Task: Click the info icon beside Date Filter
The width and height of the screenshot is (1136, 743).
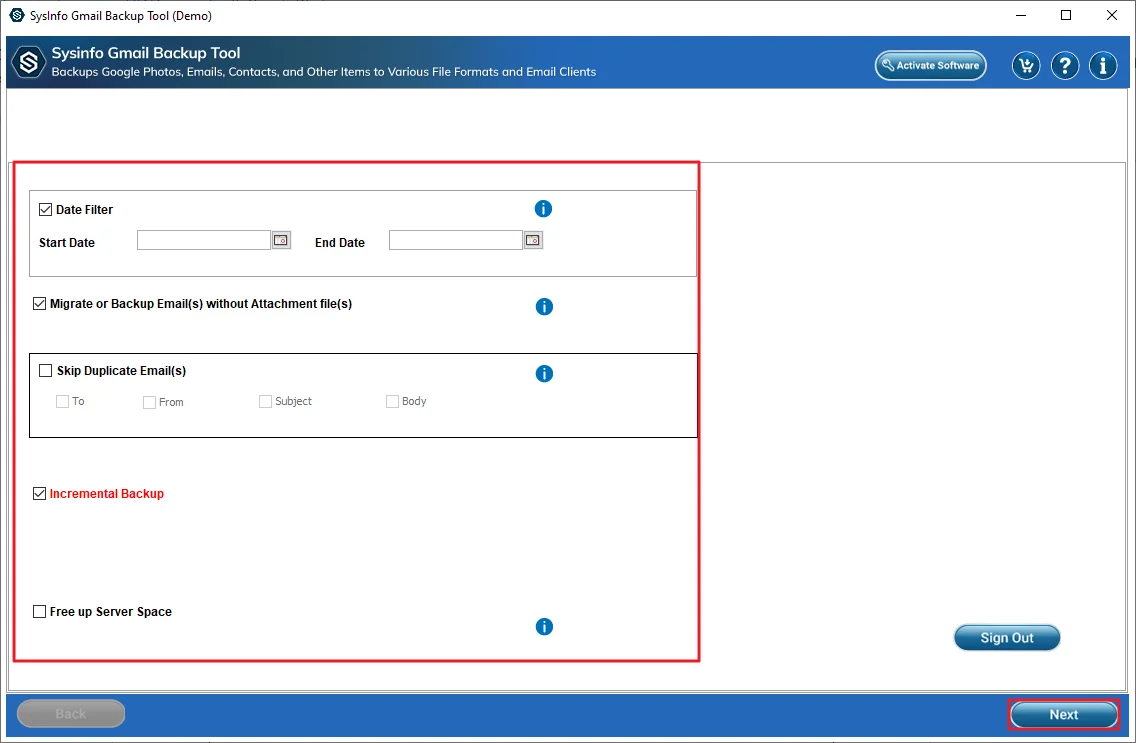Action: 543,208
